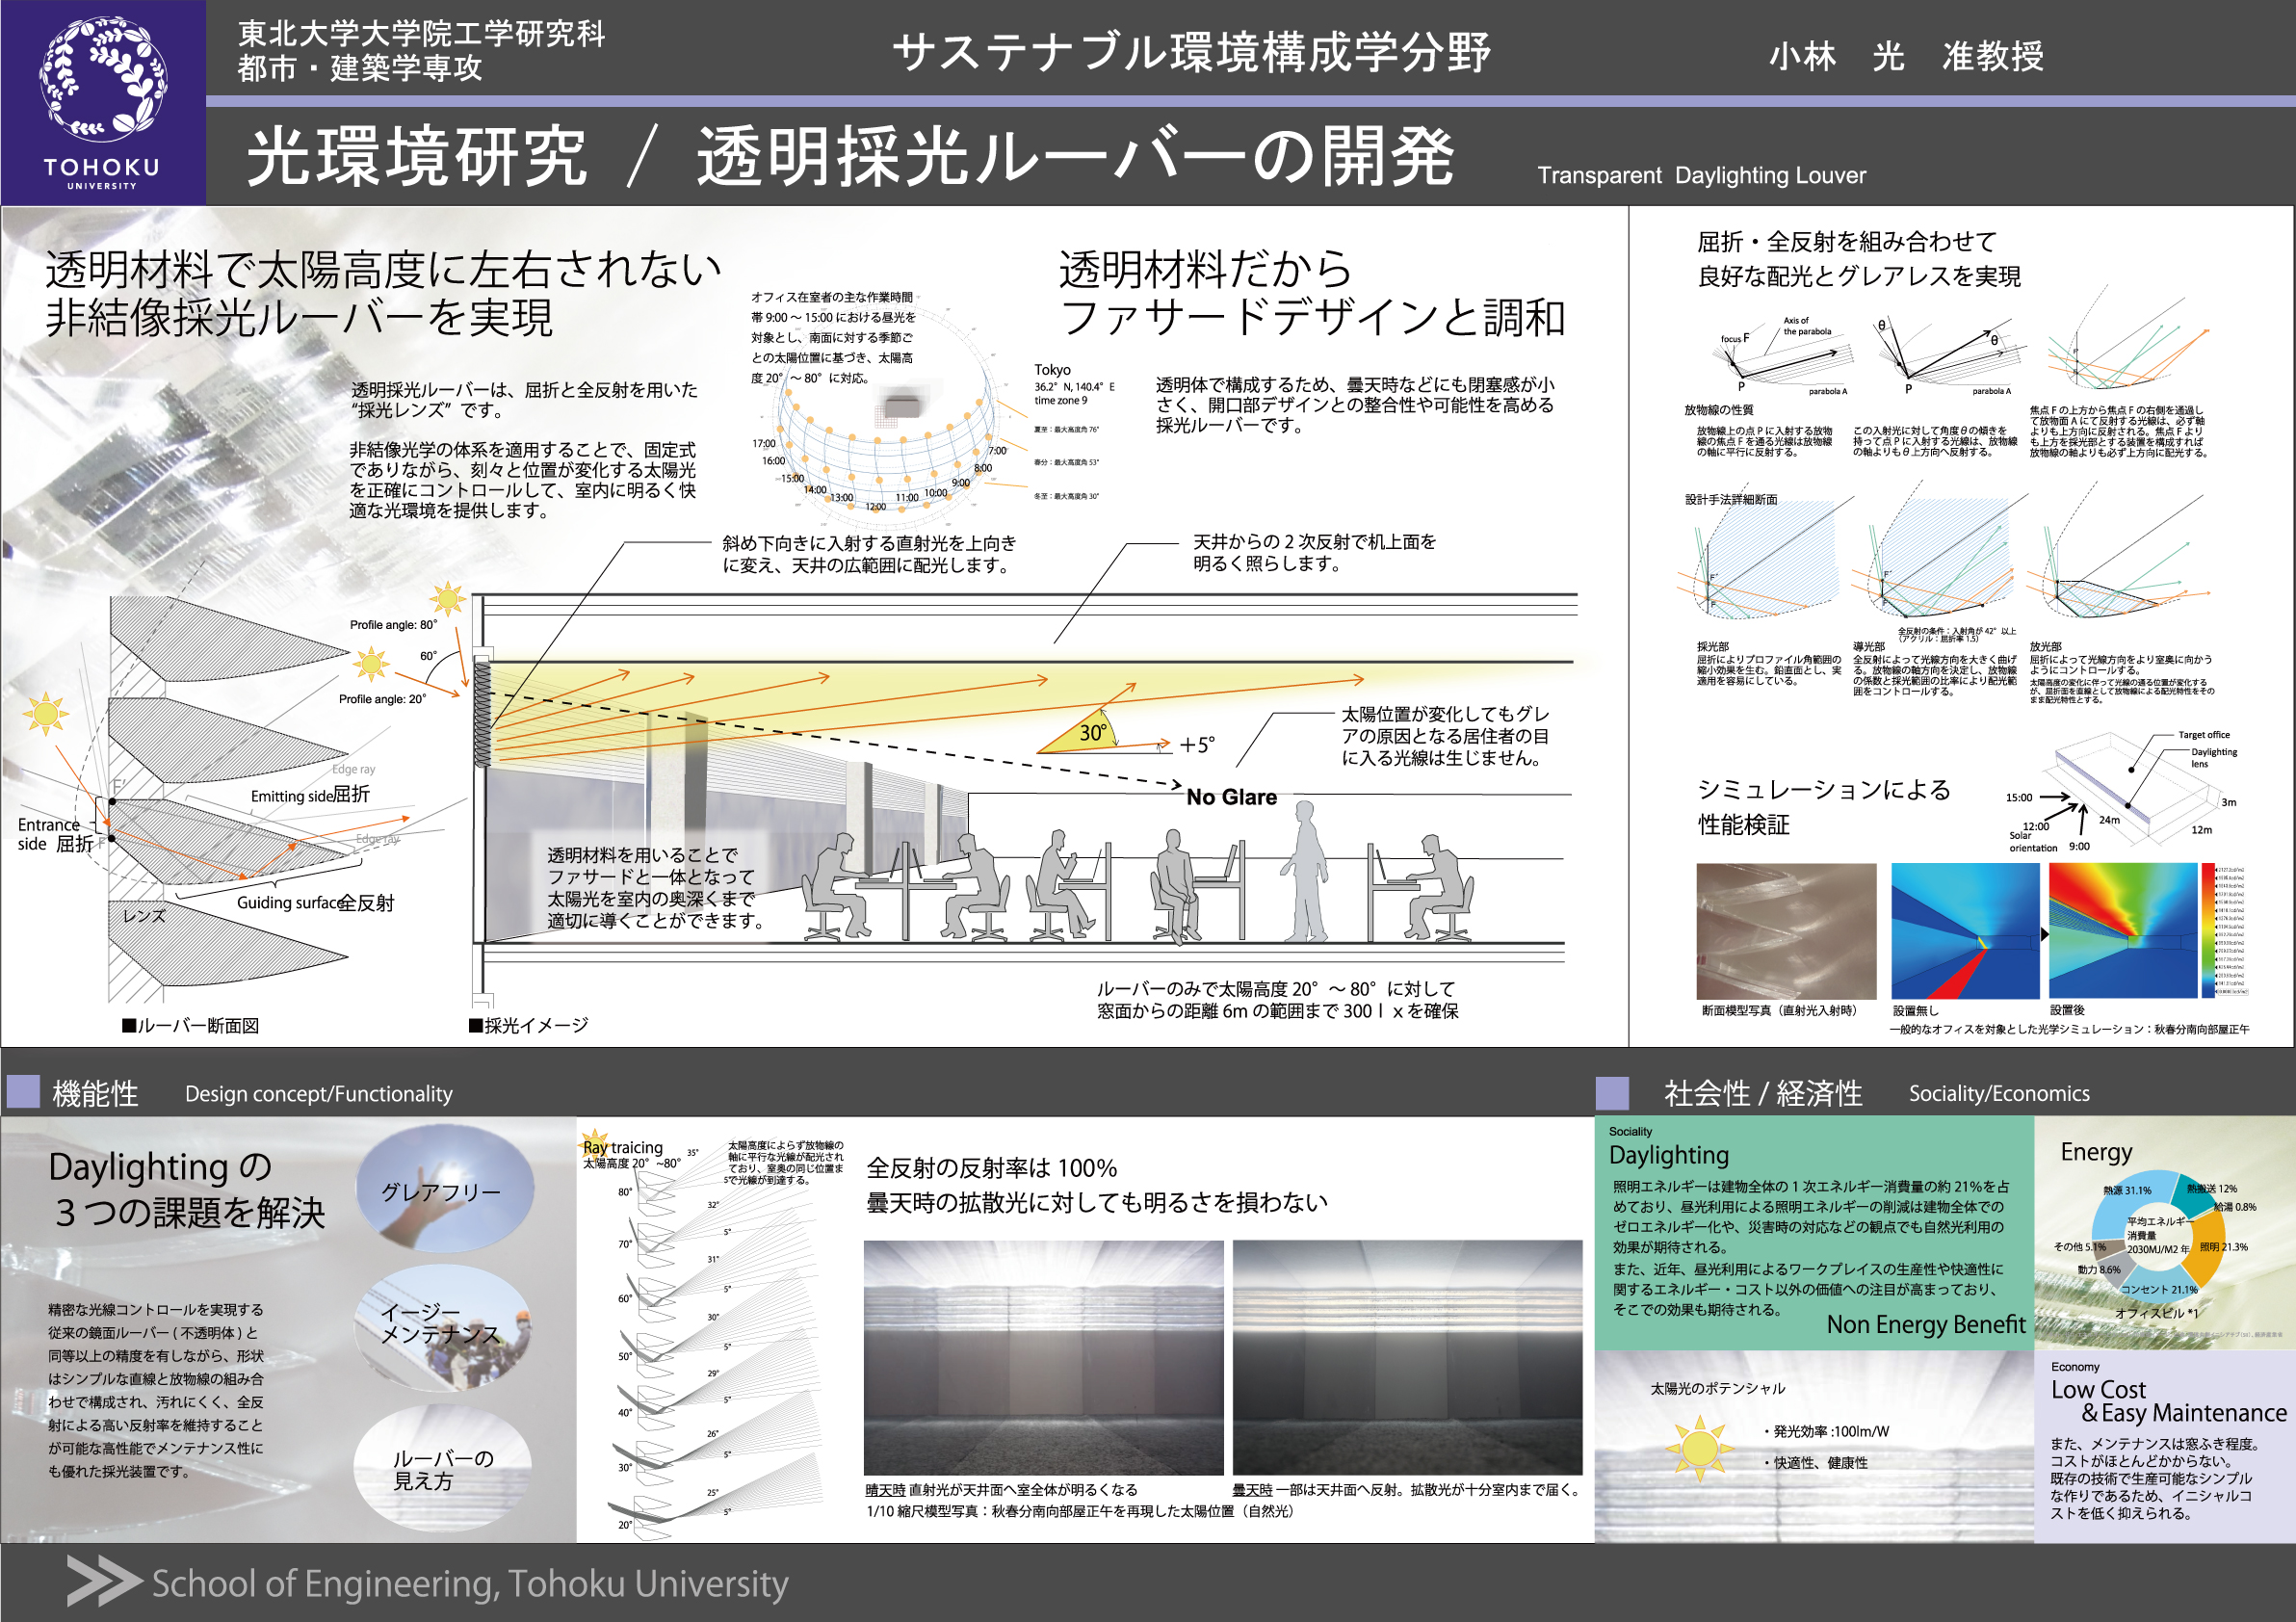
Task: Click the green panel Daylighting heading
Action: [x=1668, y=1155]
